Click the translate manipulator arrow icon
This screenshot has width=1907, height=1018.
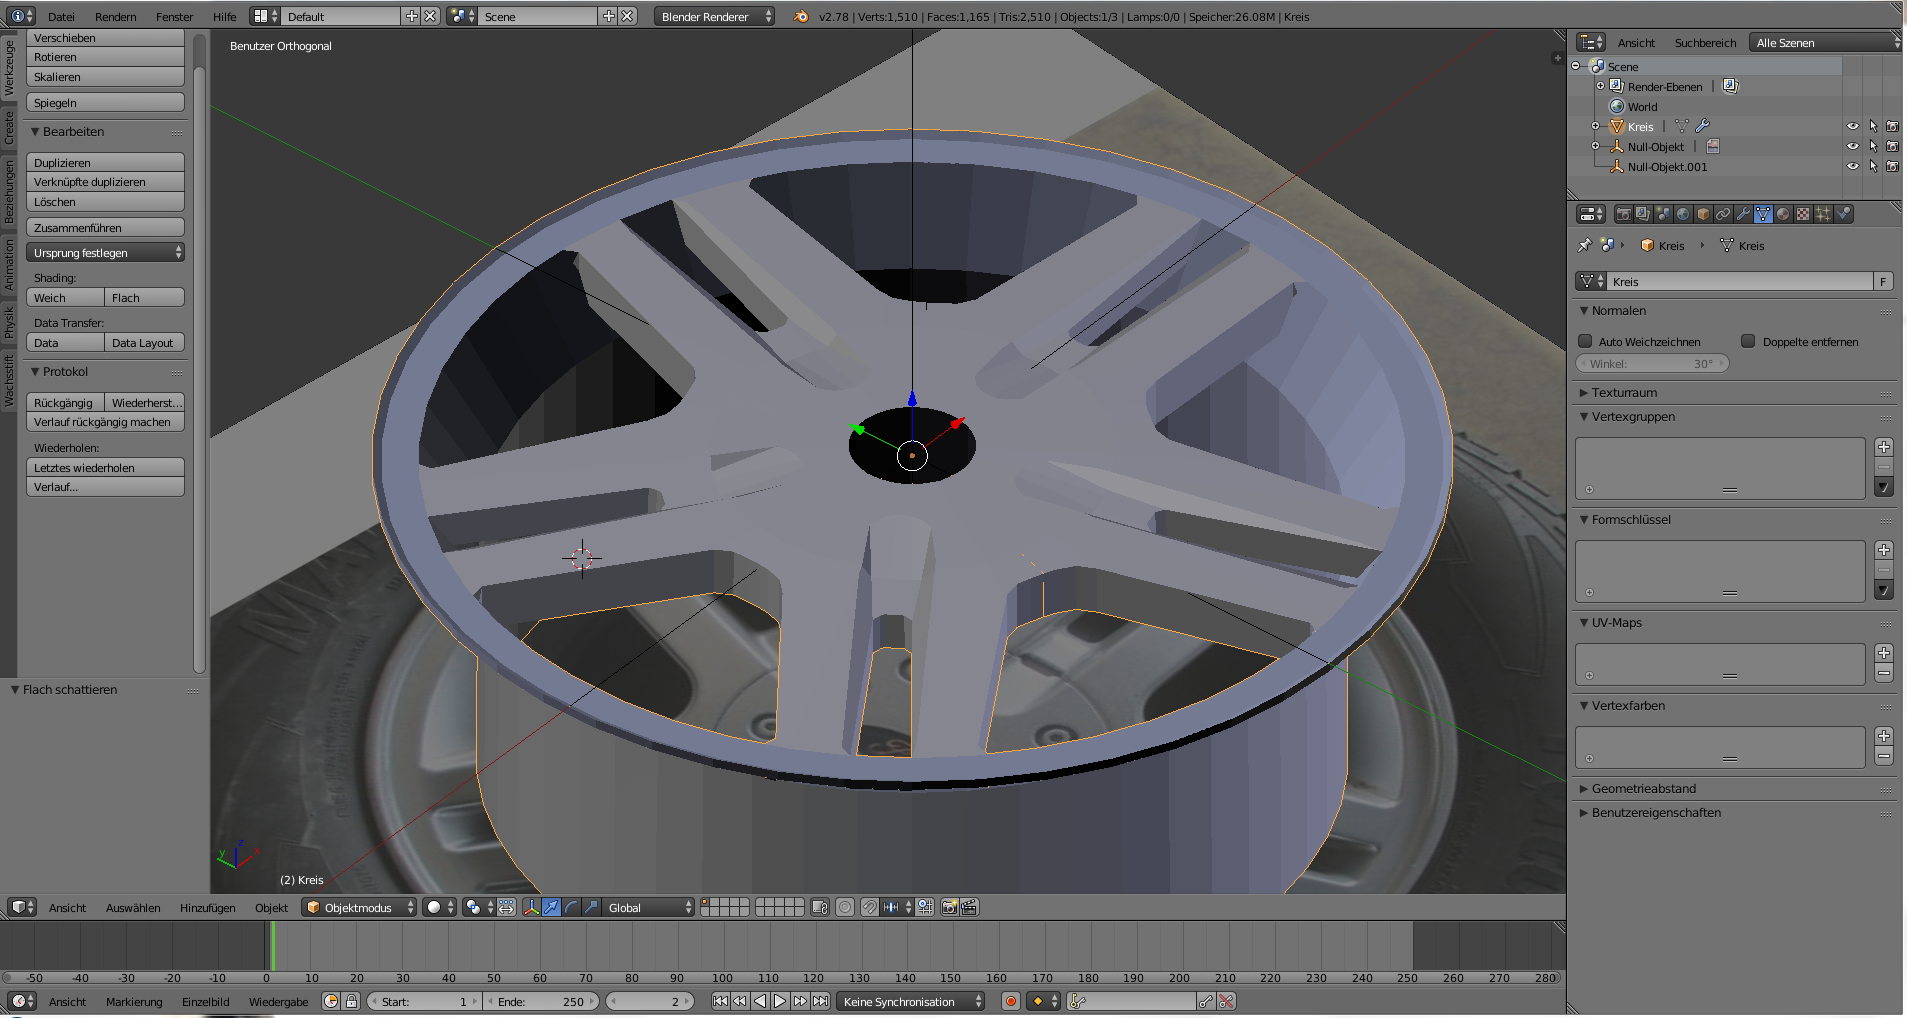(551, 907)
